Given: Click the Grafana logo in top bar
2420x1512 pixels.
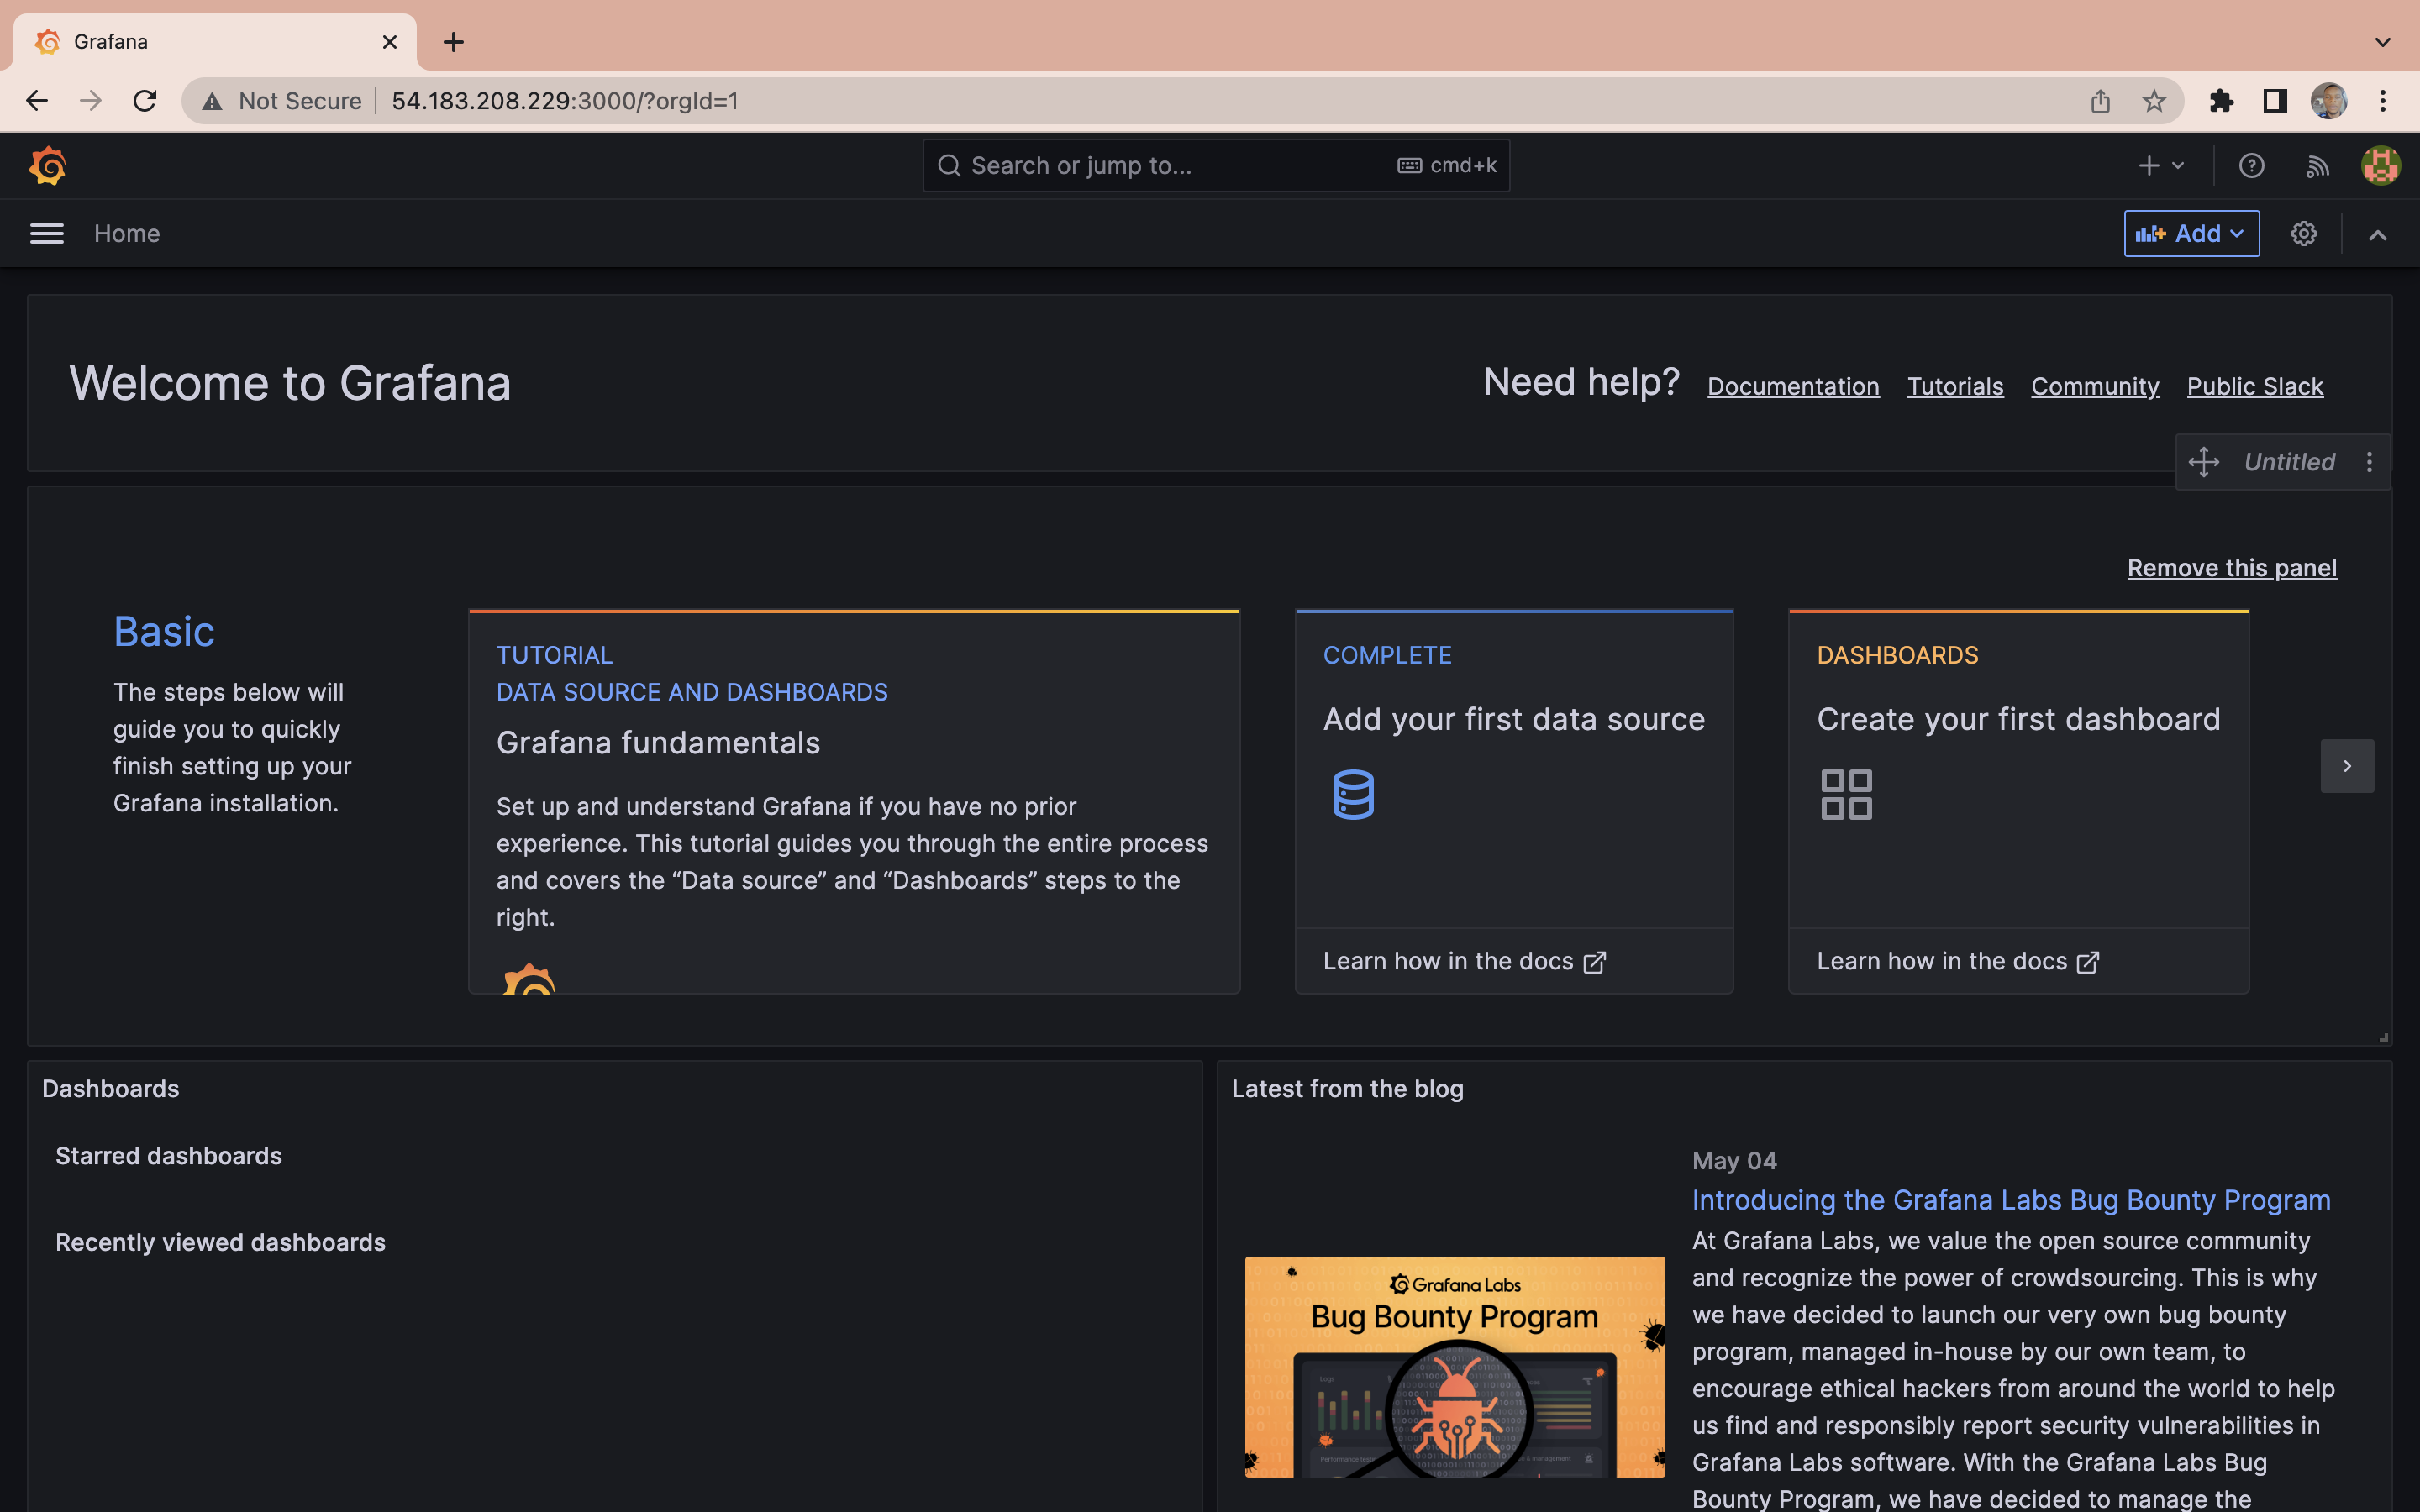Looking at the screenshot, I should click(x=47, y=165).
